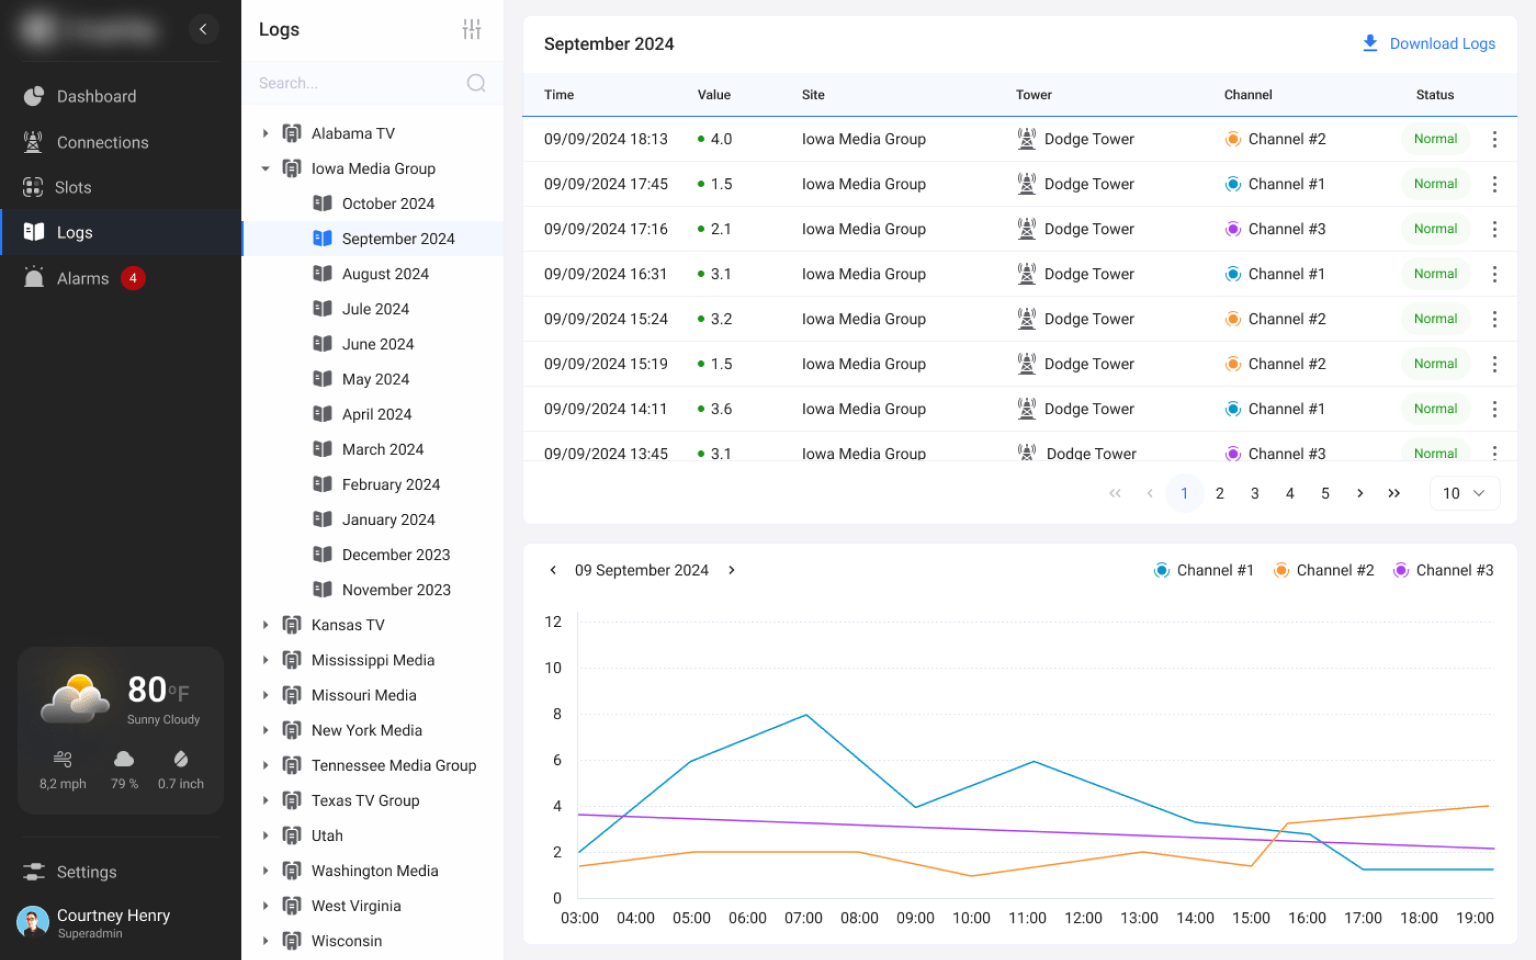
Task: Jump to the last logs page
Action: (x=1394, y=493)
